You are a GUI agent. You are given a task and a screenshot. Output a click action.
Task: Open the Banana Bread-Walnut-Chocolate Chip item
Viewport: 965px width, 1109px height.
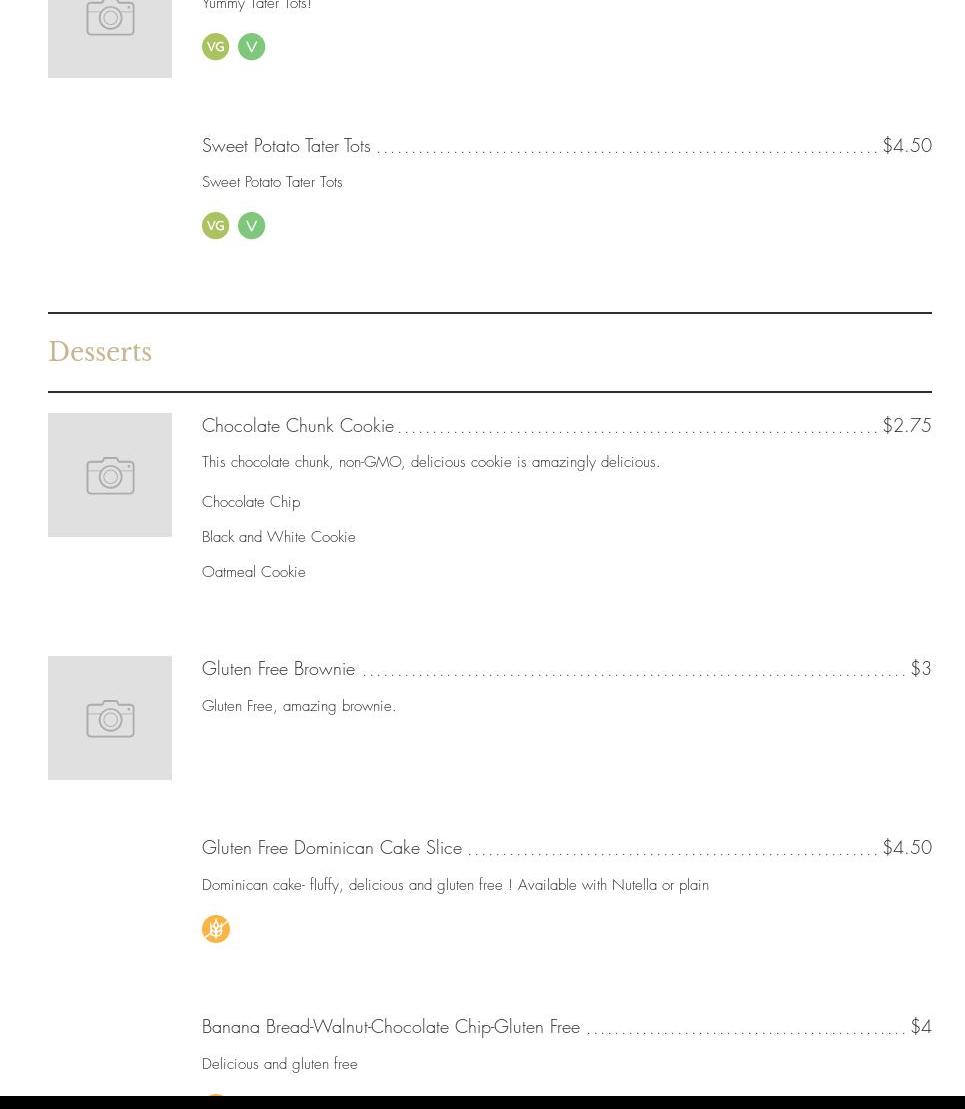click(391, 1027)
